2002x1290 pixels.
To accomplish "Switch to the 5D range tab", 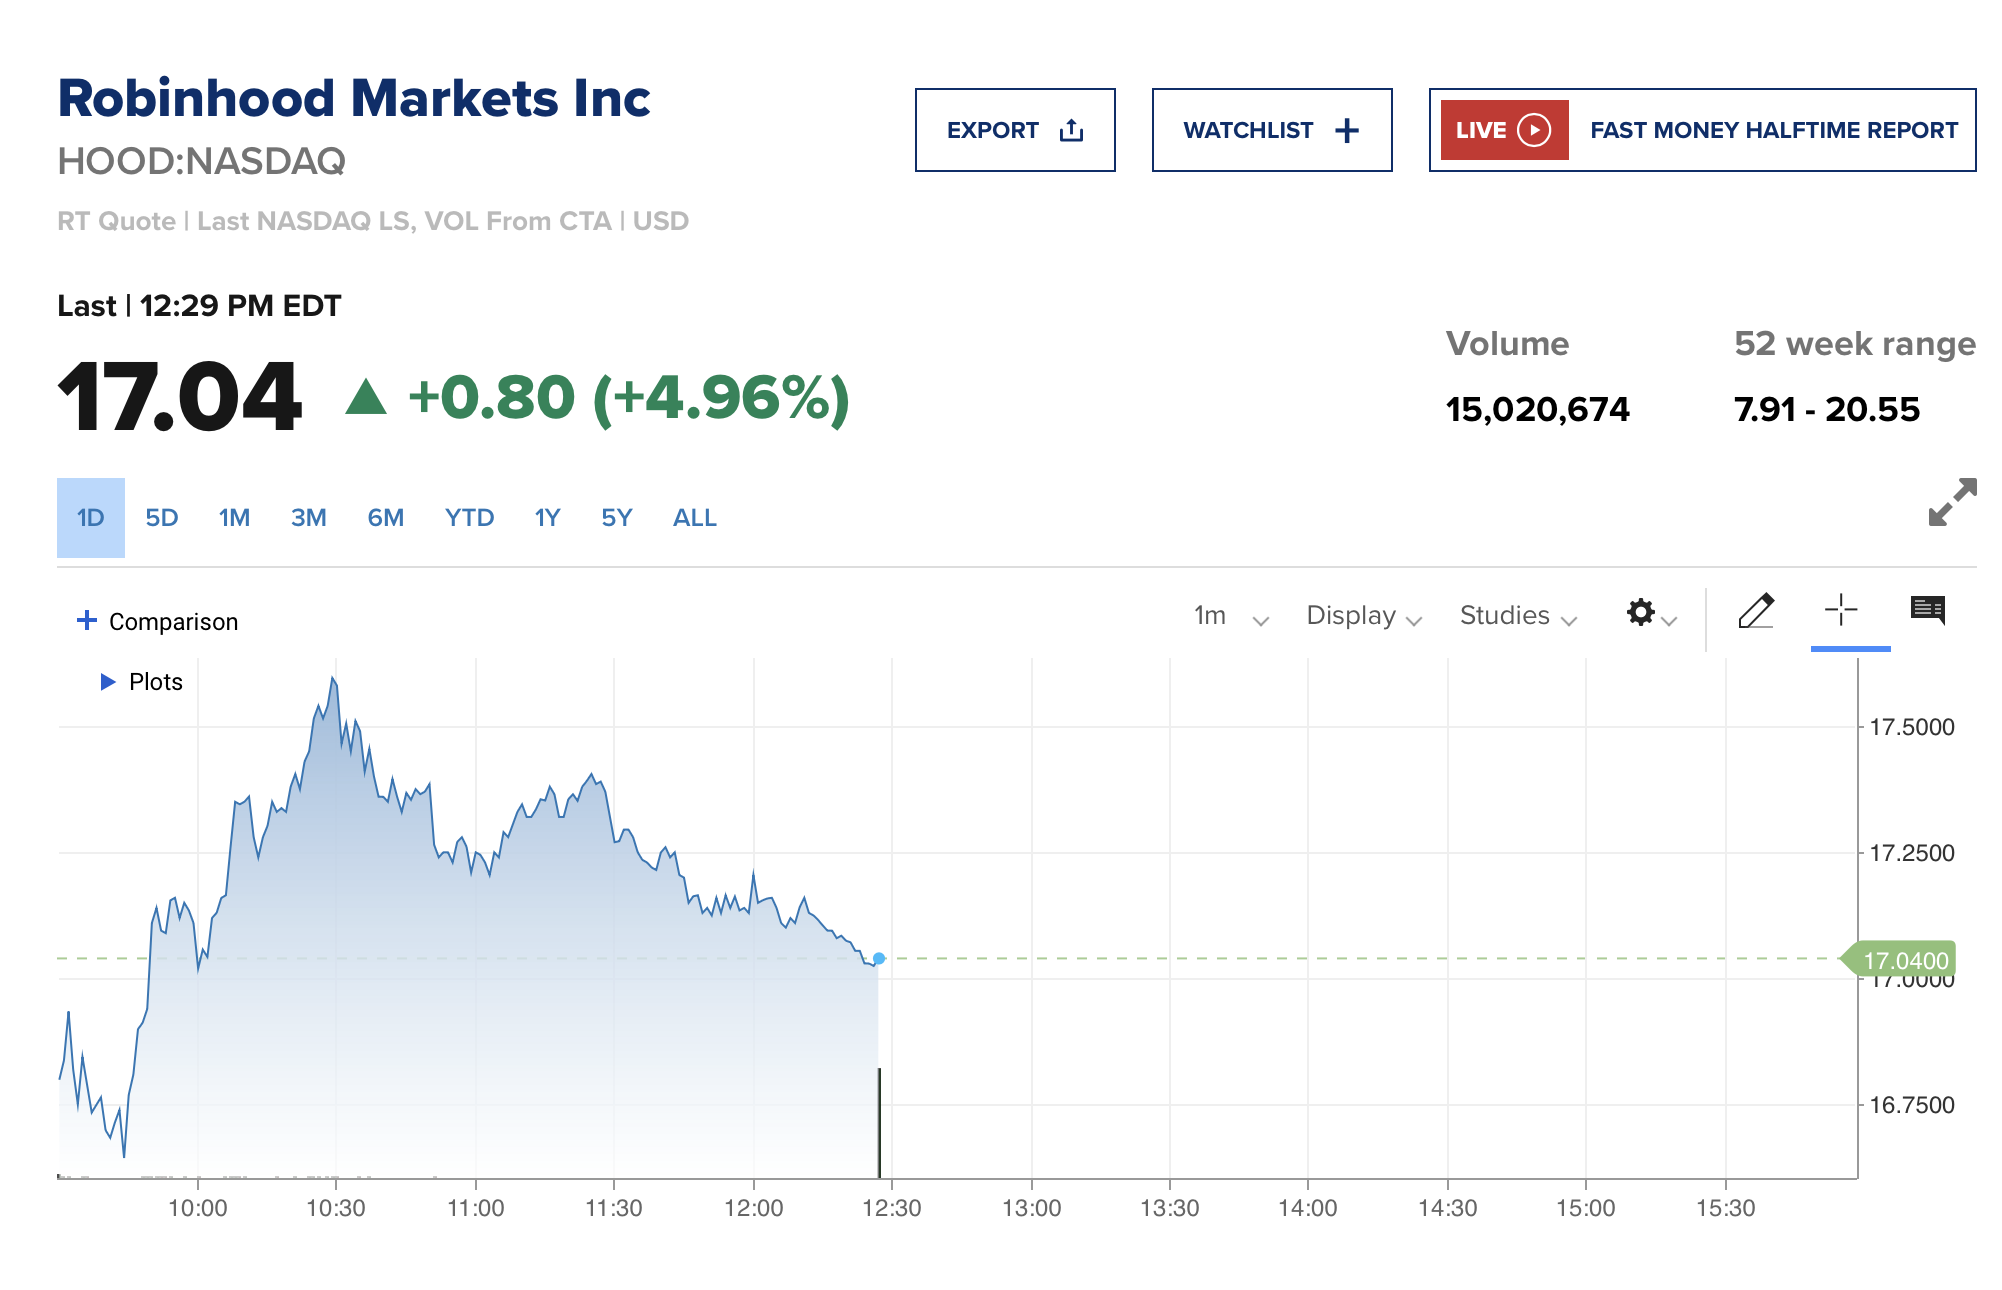I will point(162,518).
